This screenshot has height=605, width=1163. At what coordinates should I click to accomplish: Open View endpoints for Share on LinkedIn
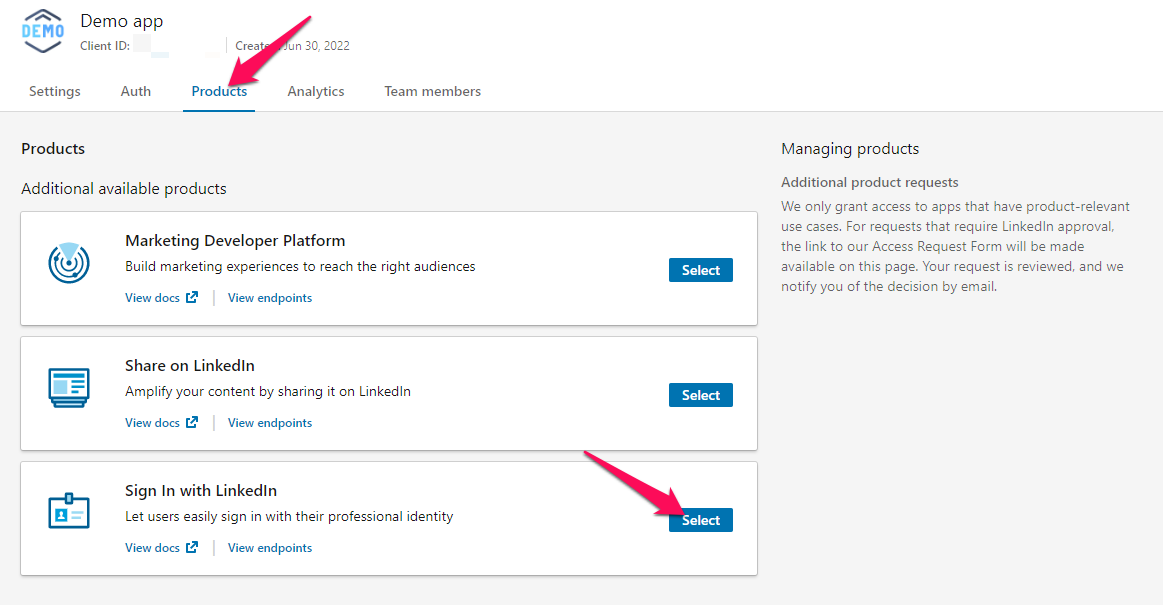tap(269, 422)
